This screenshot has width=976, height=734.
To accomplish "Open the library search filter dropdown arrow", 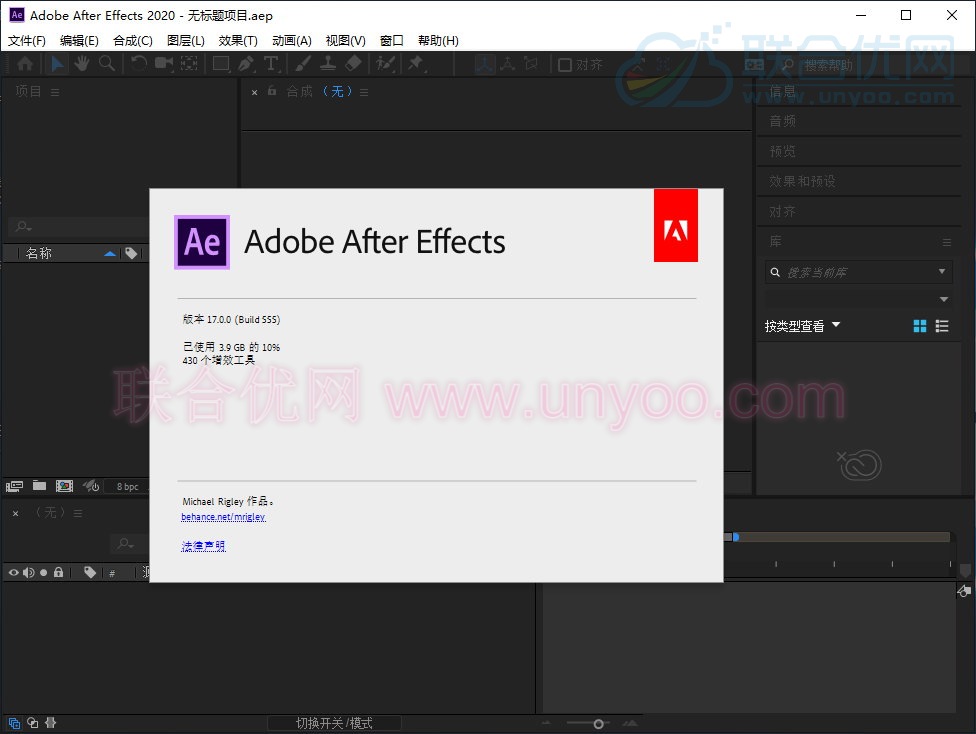I will (x=942, y=271).
